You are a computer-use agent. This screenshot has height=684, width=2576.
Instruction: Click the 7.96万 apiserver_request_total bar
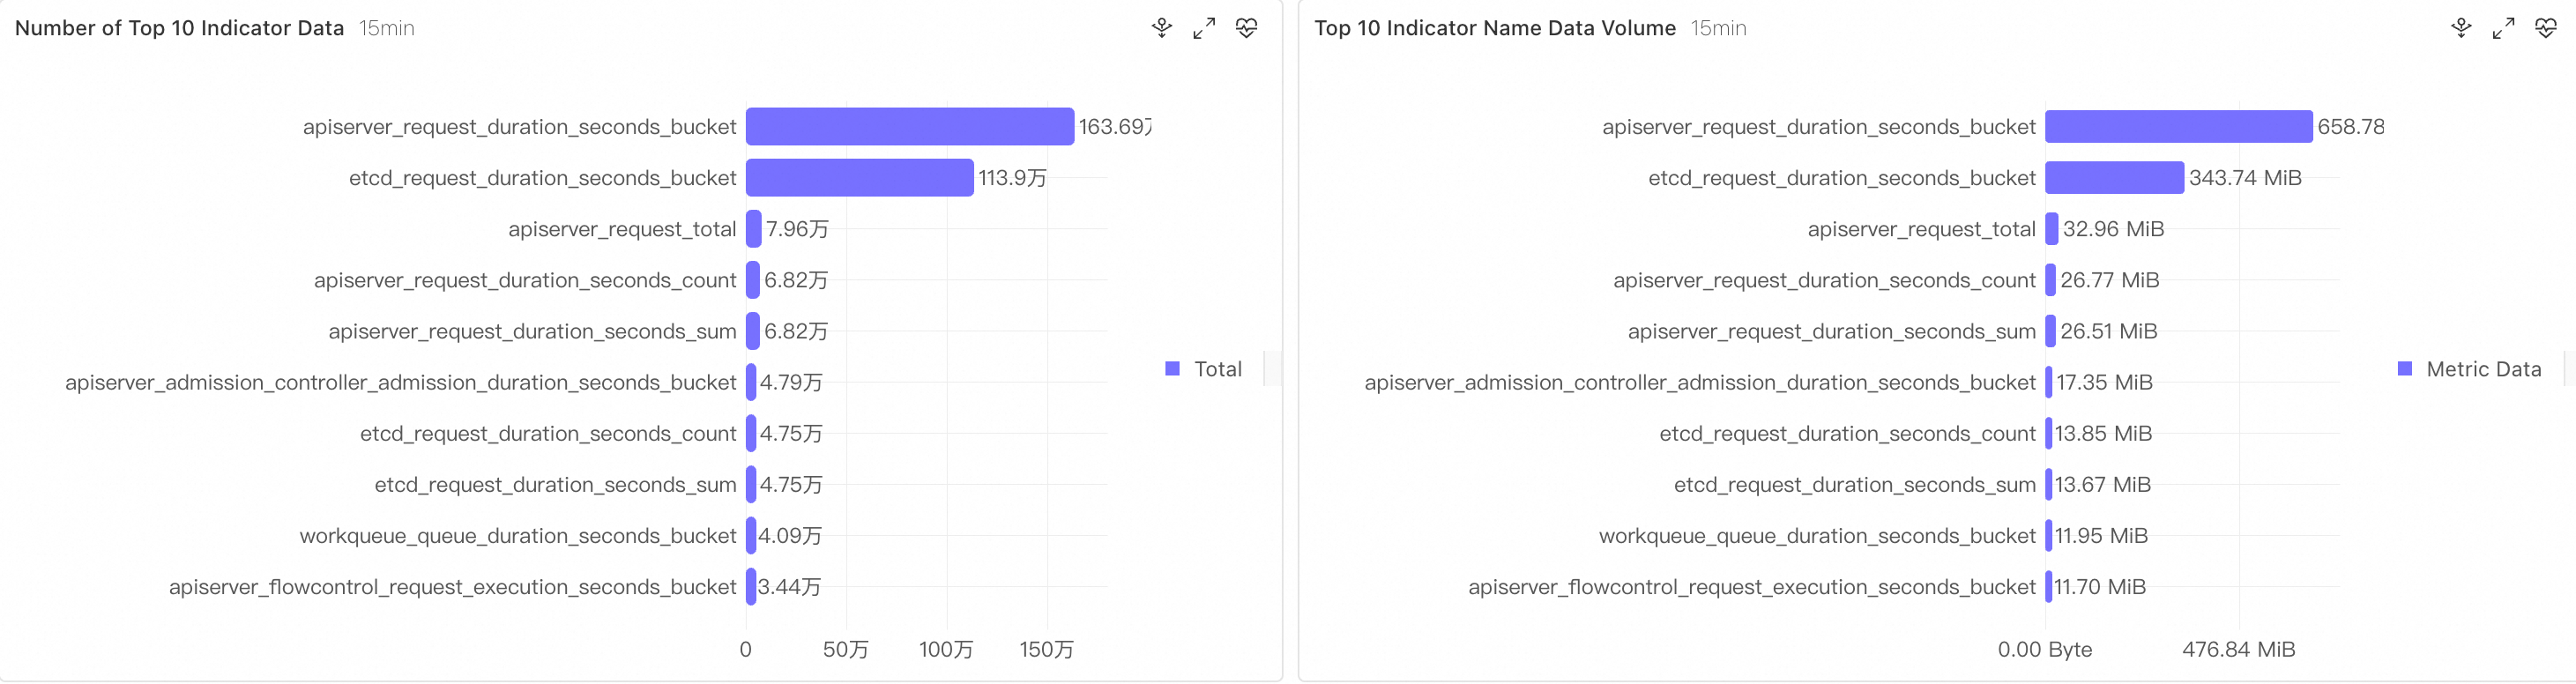pos(754,229)
